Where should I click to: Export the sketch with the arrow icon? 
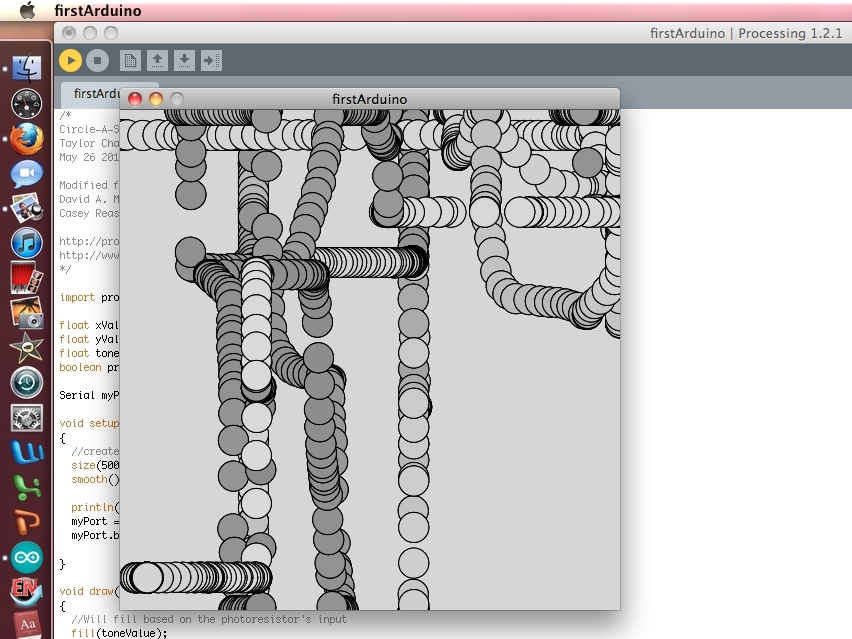[x=211, y=60]
